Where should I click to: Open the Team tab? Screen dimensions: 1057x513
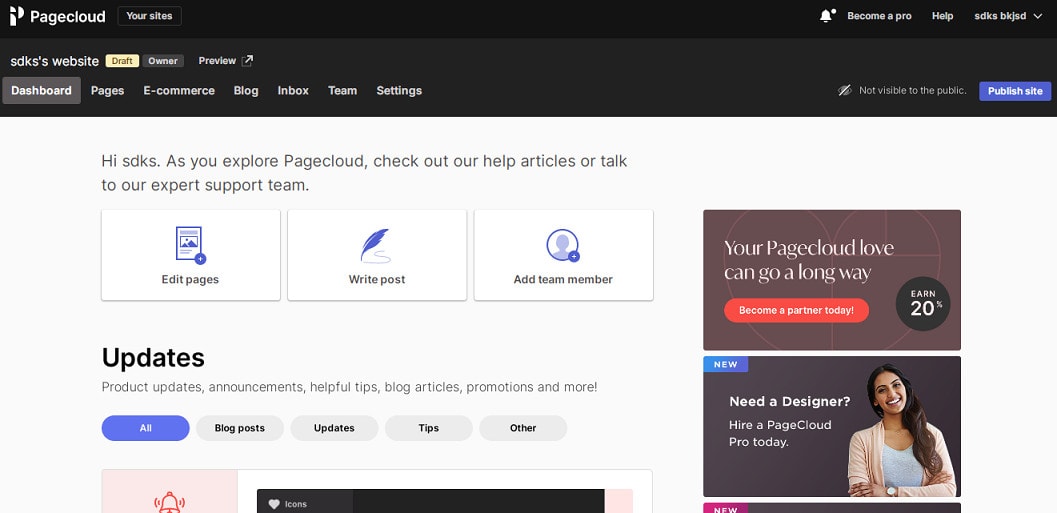(x=342, y=90)
